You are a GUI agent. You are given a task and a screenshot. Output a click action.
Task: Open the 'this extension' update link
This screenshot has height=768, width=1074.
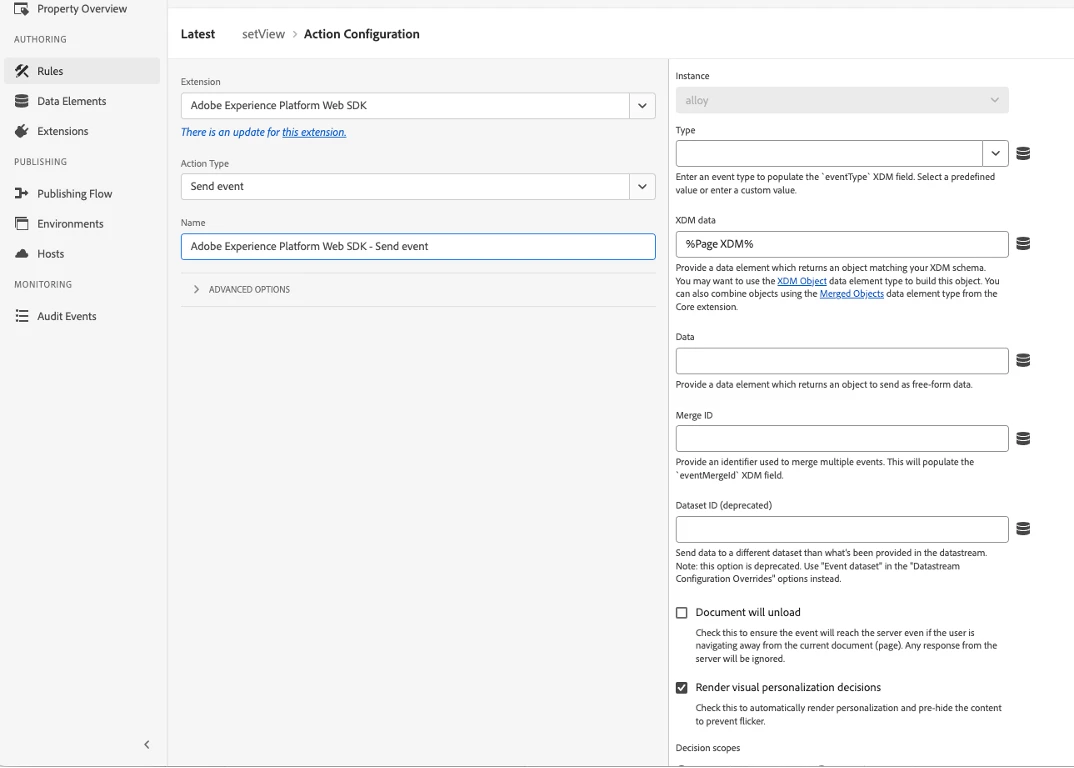(x=314, y=132)
